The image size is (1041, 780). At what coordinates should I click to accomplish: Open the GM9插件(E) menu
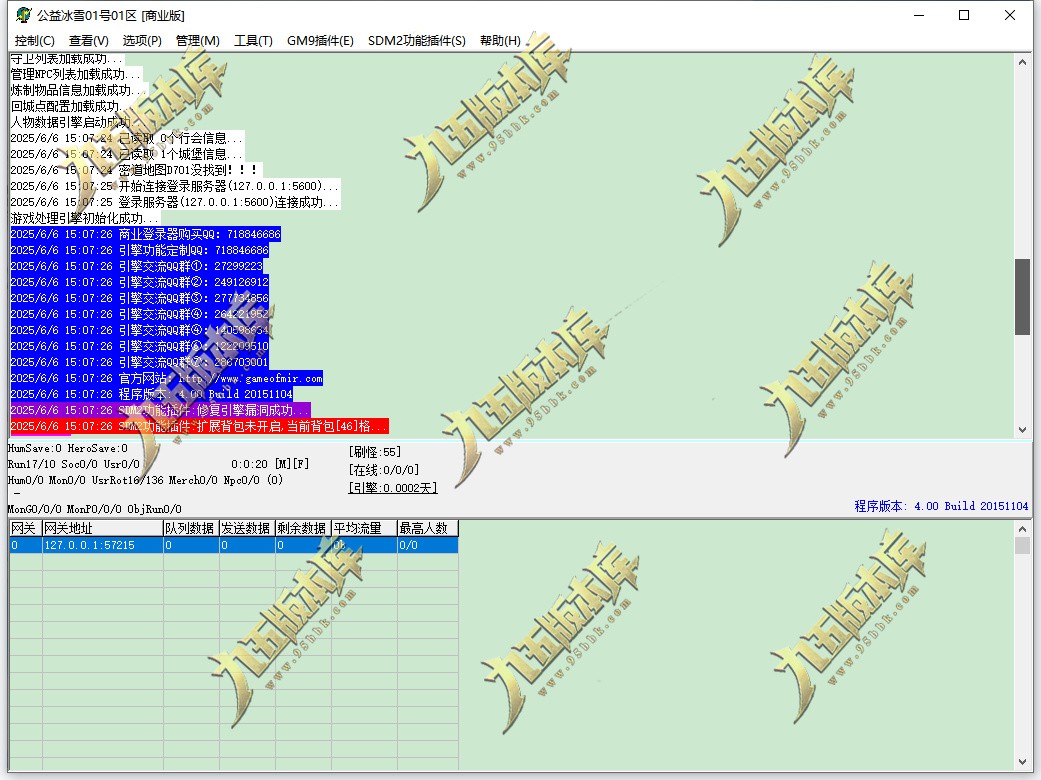point(320,40)
